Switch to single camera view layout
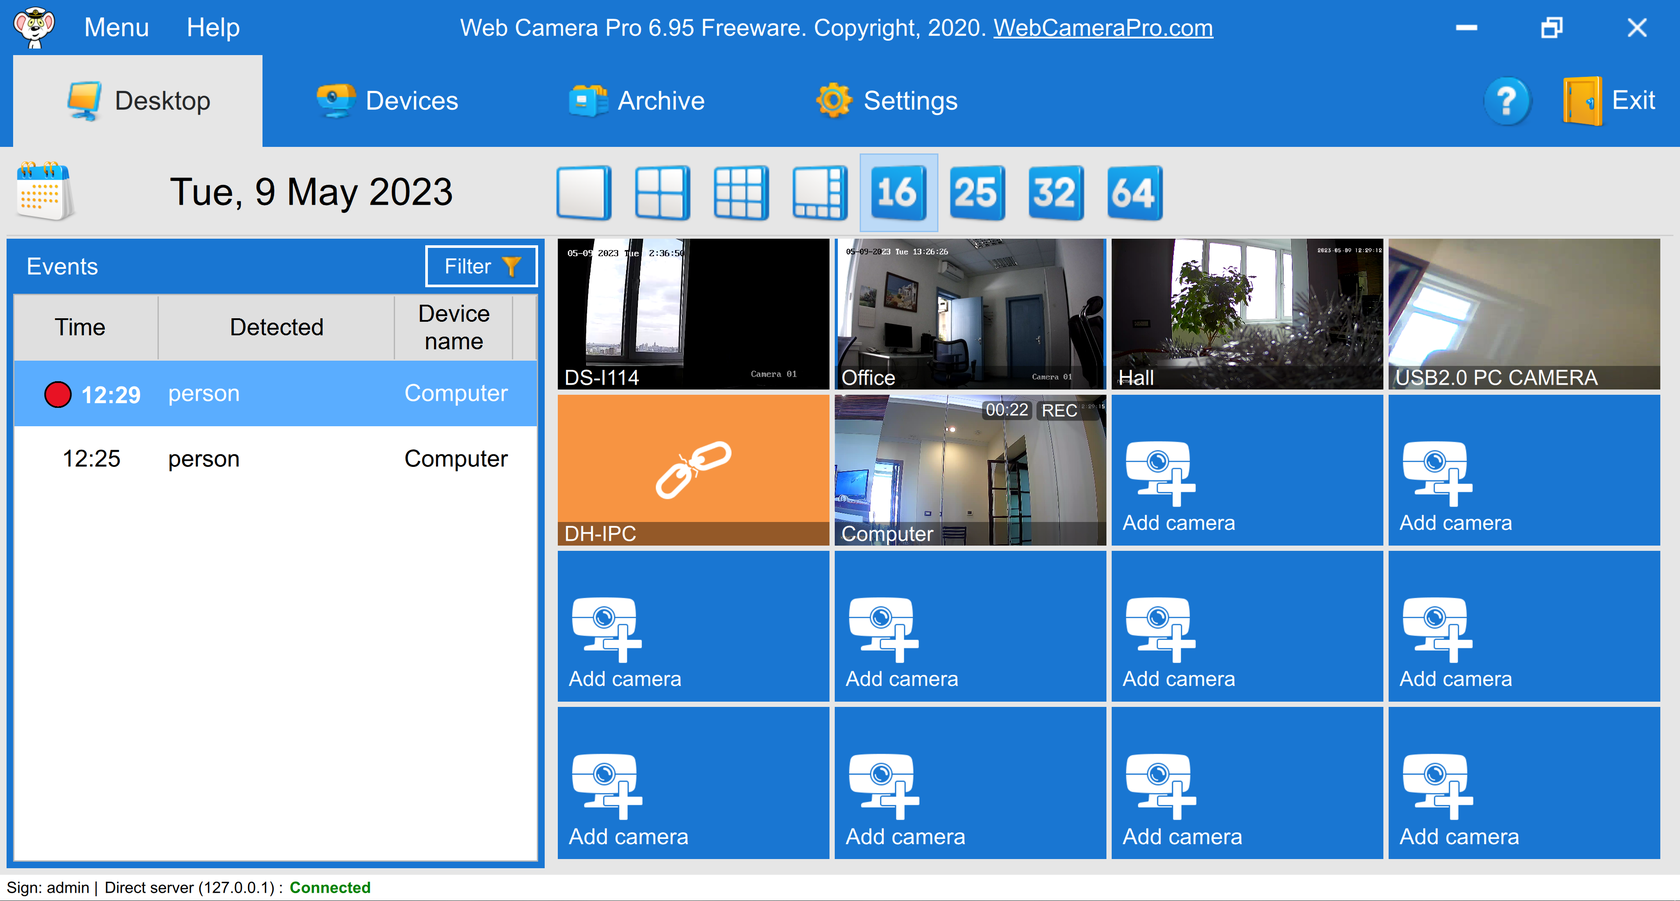 [x=584, y=192]
